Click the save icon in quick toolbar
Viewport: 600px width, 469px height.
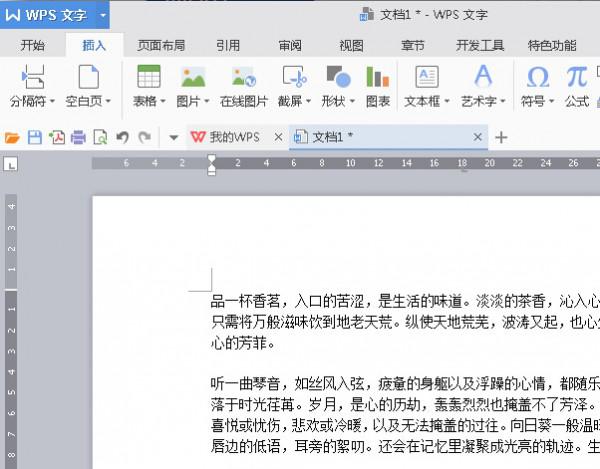click(34, 137)
